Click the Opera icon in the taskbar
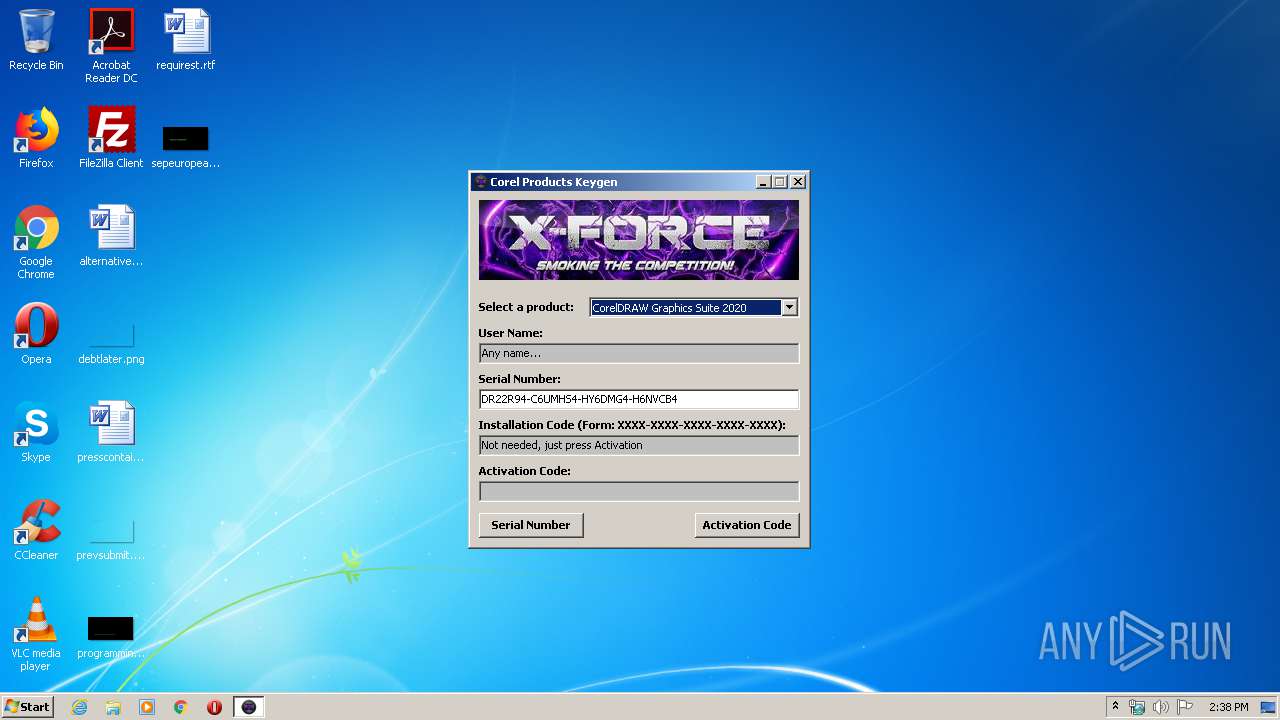The image size is (1280, 720). click(214, 707)
